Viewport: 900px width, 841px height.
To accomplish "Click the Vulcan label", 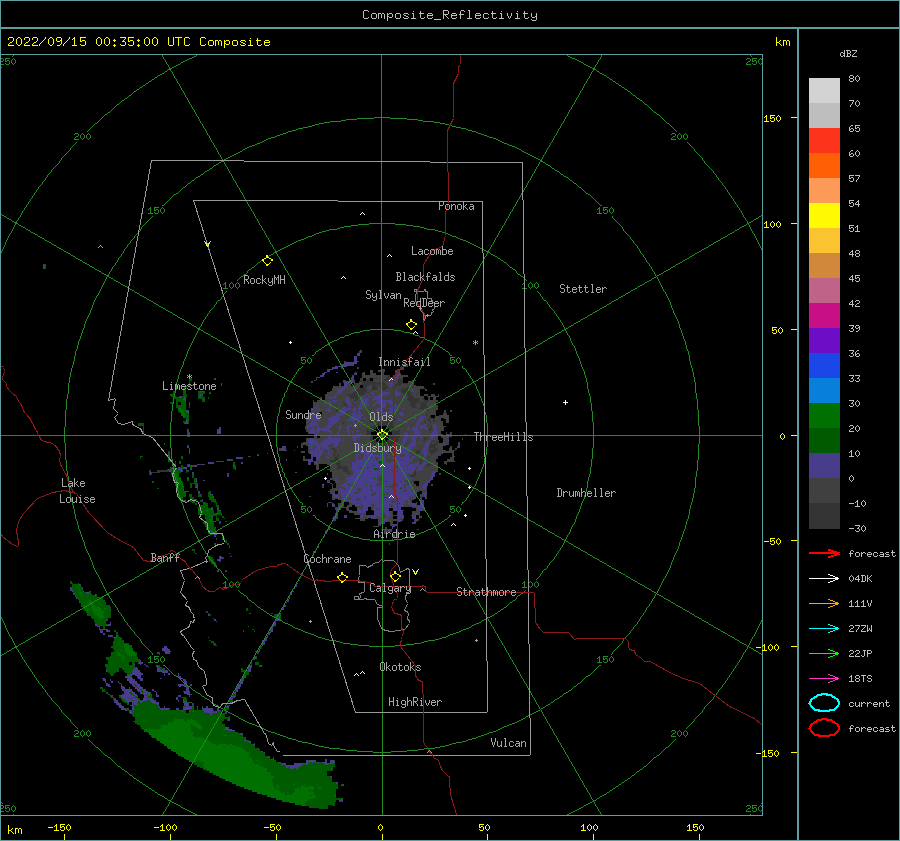I will [x=509, y=743].
